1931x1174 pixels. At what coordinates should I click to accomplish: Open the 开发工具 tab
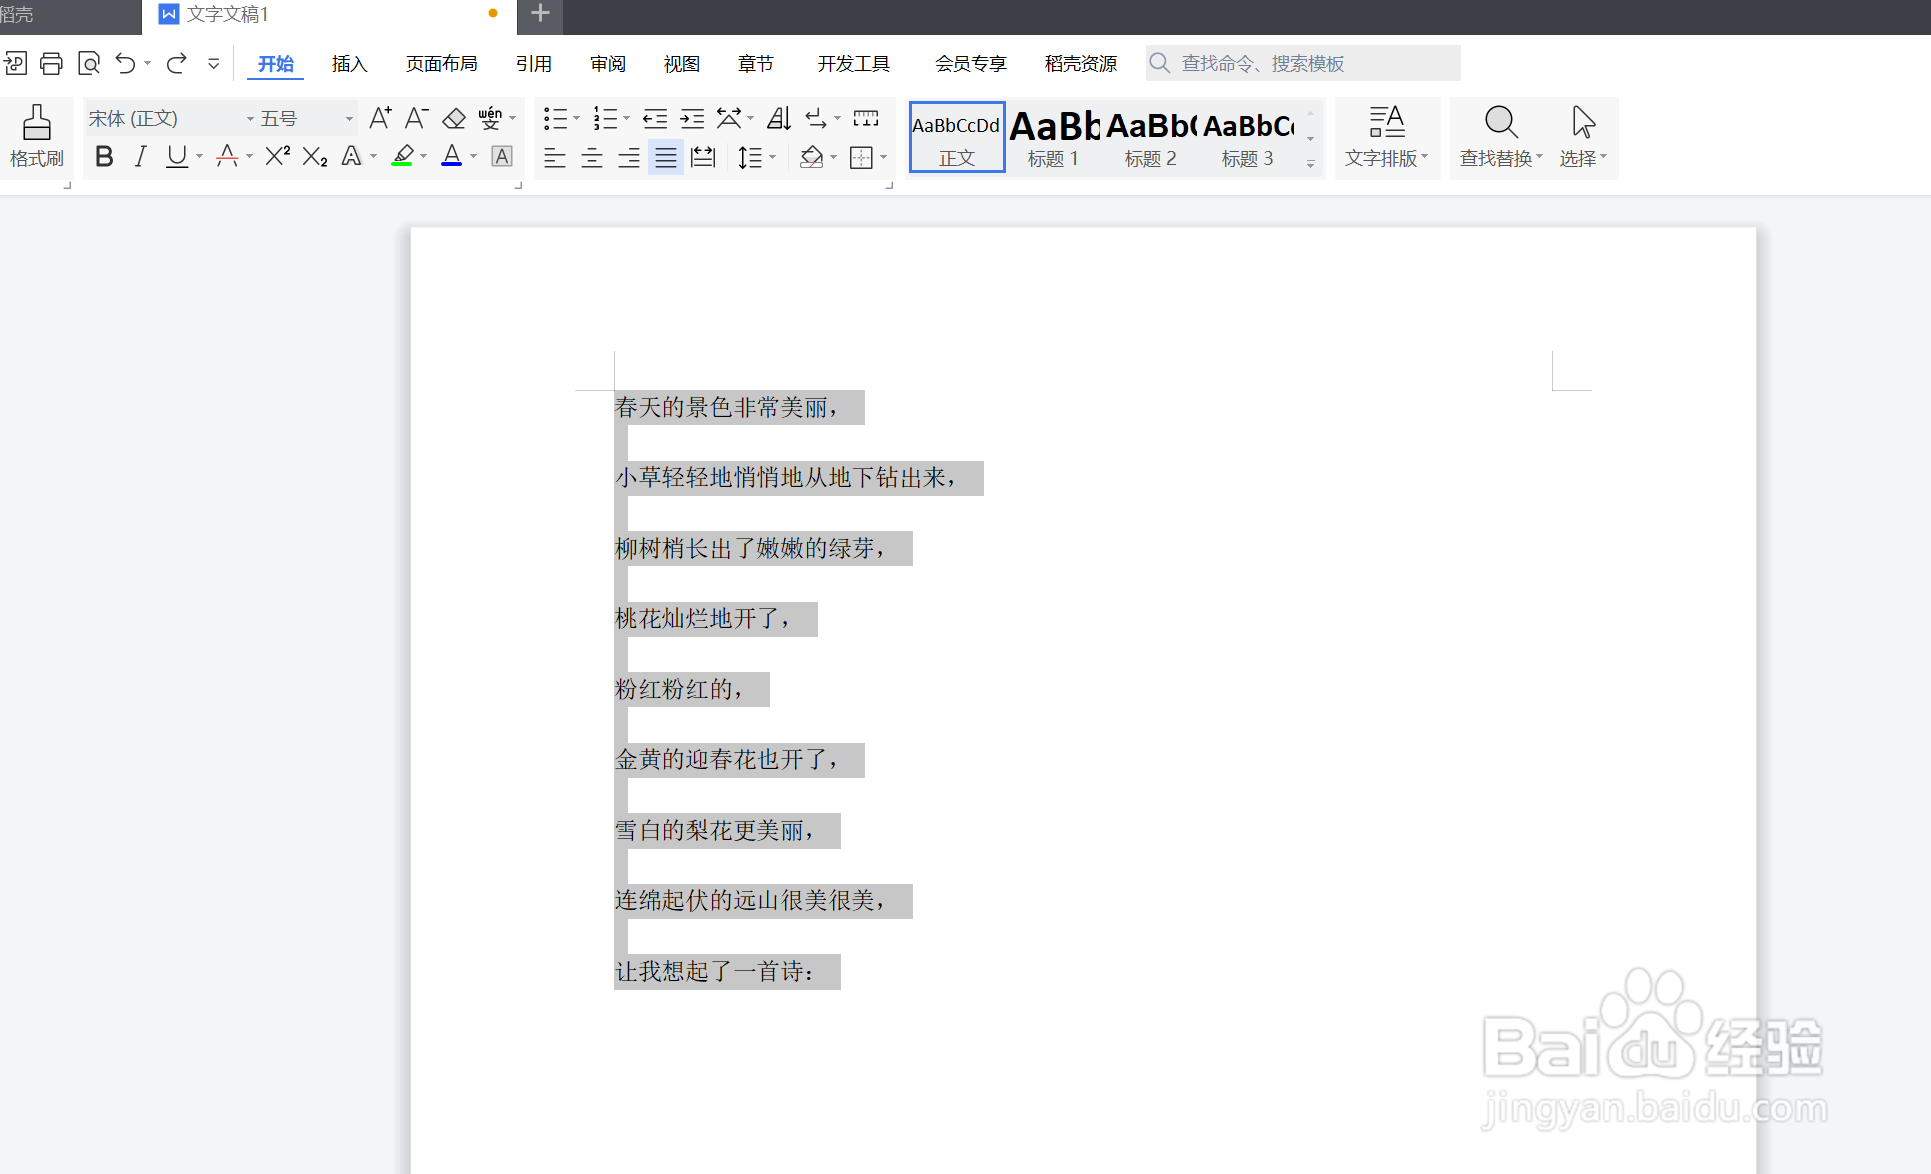pos(853,64)
